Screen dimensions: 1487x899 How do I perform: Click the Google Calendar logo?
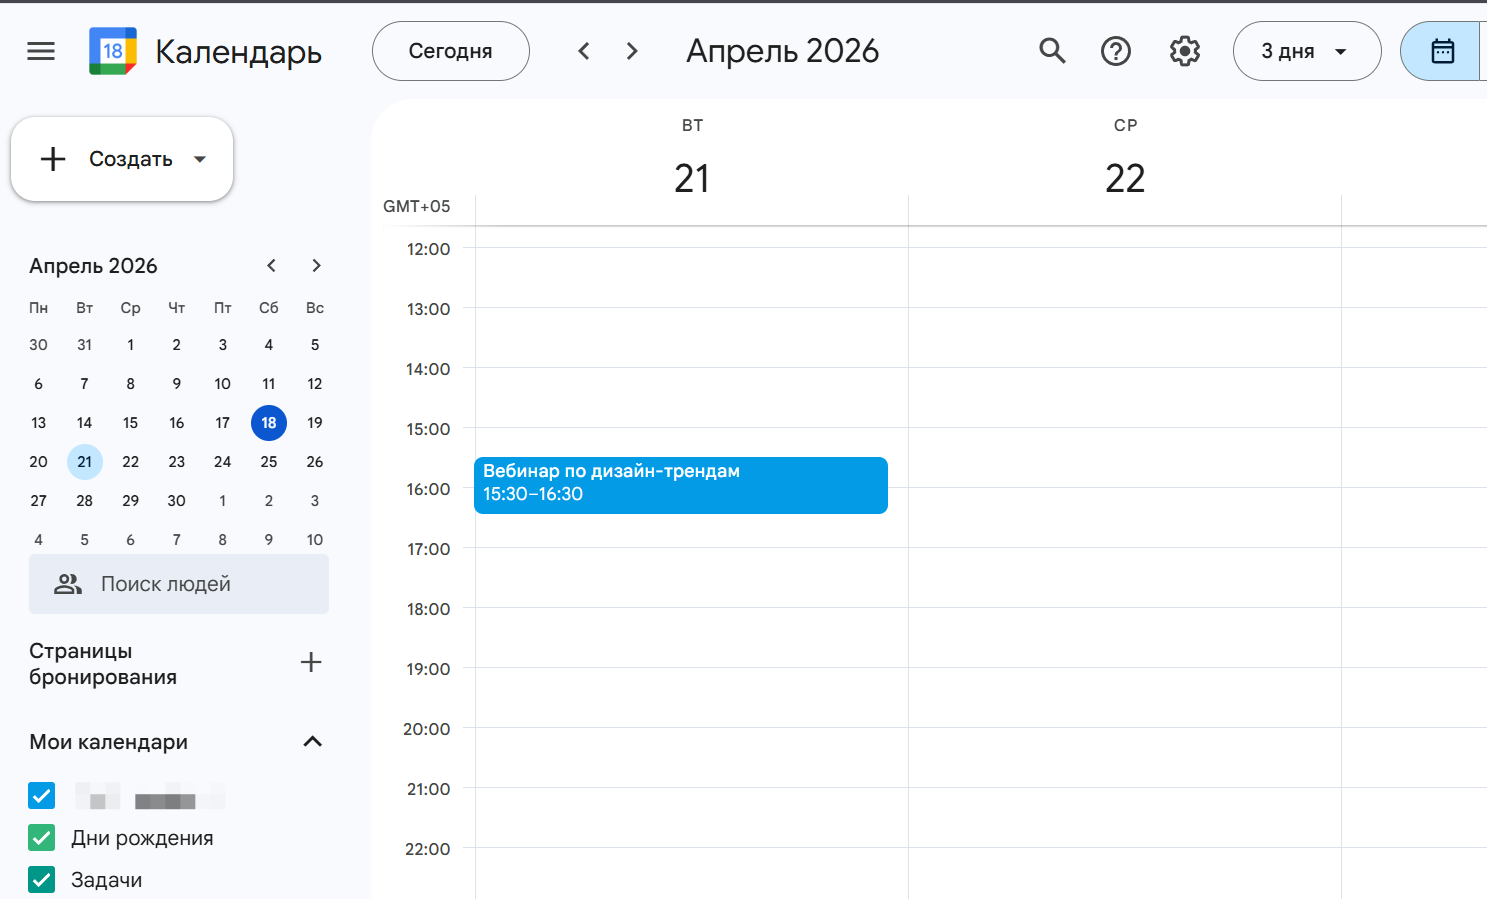tap(113, 51)
